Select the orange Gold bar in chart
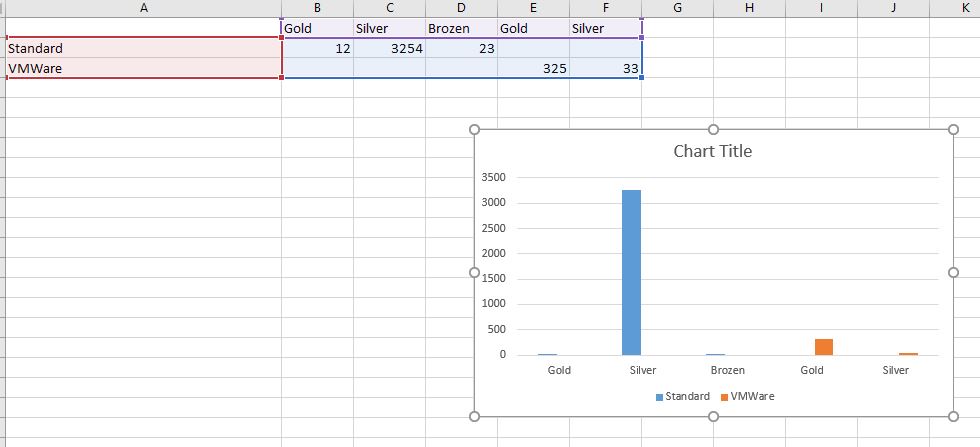 [x=824, y=347]
